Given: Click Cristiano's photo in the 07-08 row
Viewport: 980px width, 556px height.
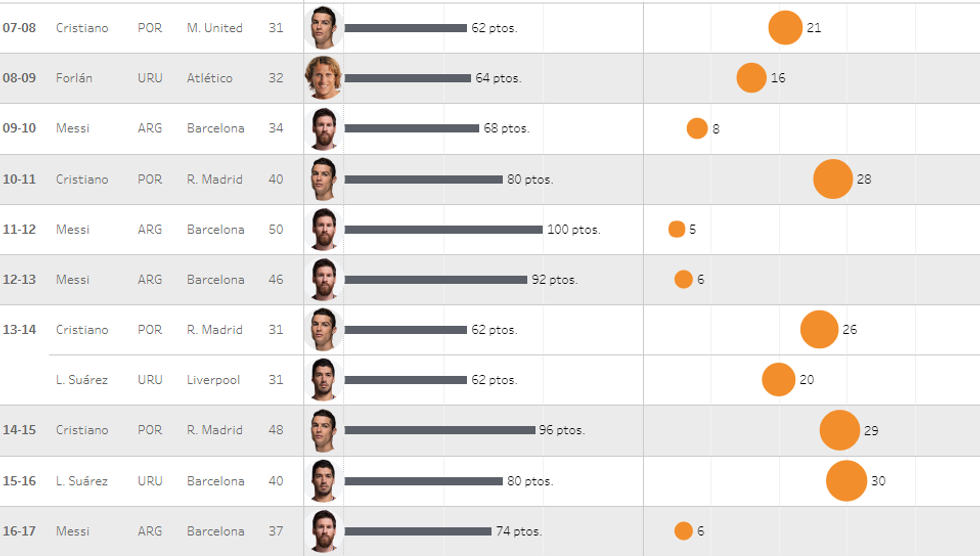Looking at the screenshot, I should [323, 28].
